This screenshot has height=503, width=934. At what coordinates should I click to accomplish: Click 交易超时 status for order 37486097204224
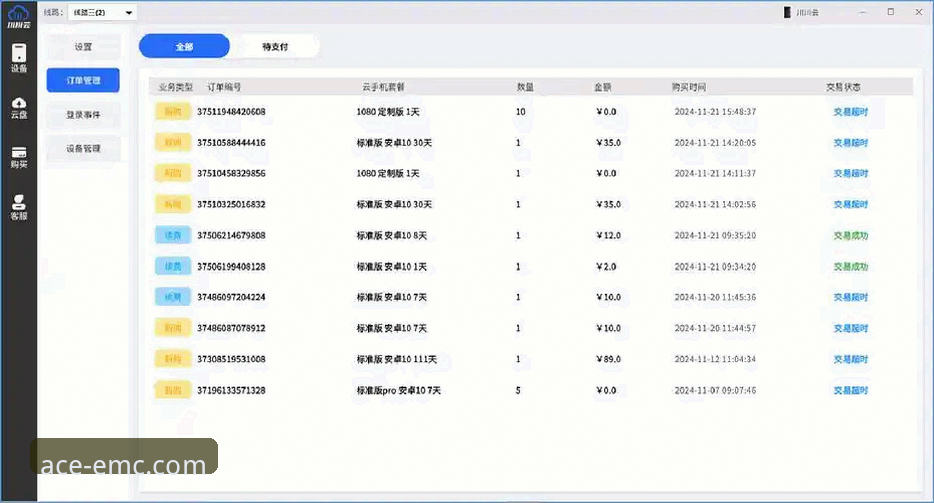[x=851, y=297]
